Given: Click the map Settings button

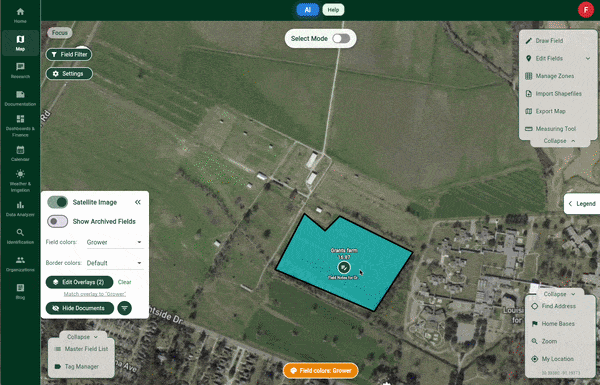Looking at the screenshot, I should coord(69,73).
